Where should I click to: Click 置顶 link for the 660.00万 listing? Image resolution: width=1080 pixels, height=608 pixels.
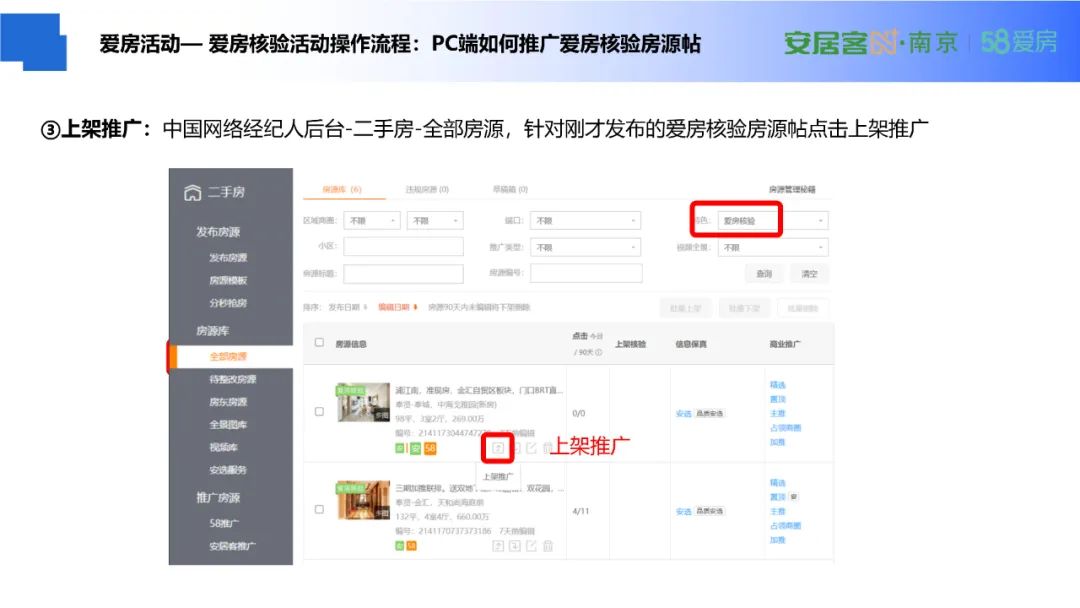tap(778, 497)
